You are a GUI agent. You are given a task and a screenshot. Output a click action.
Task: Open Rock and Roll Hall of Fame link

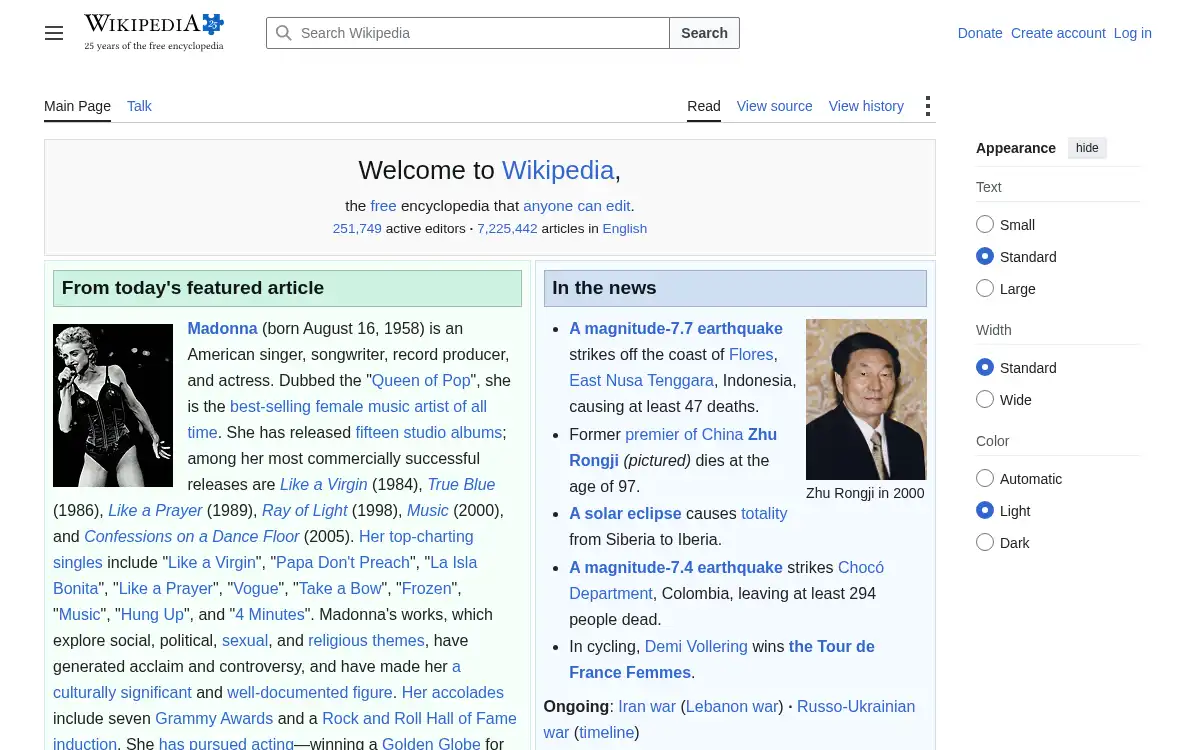click(x=420, y=718)
